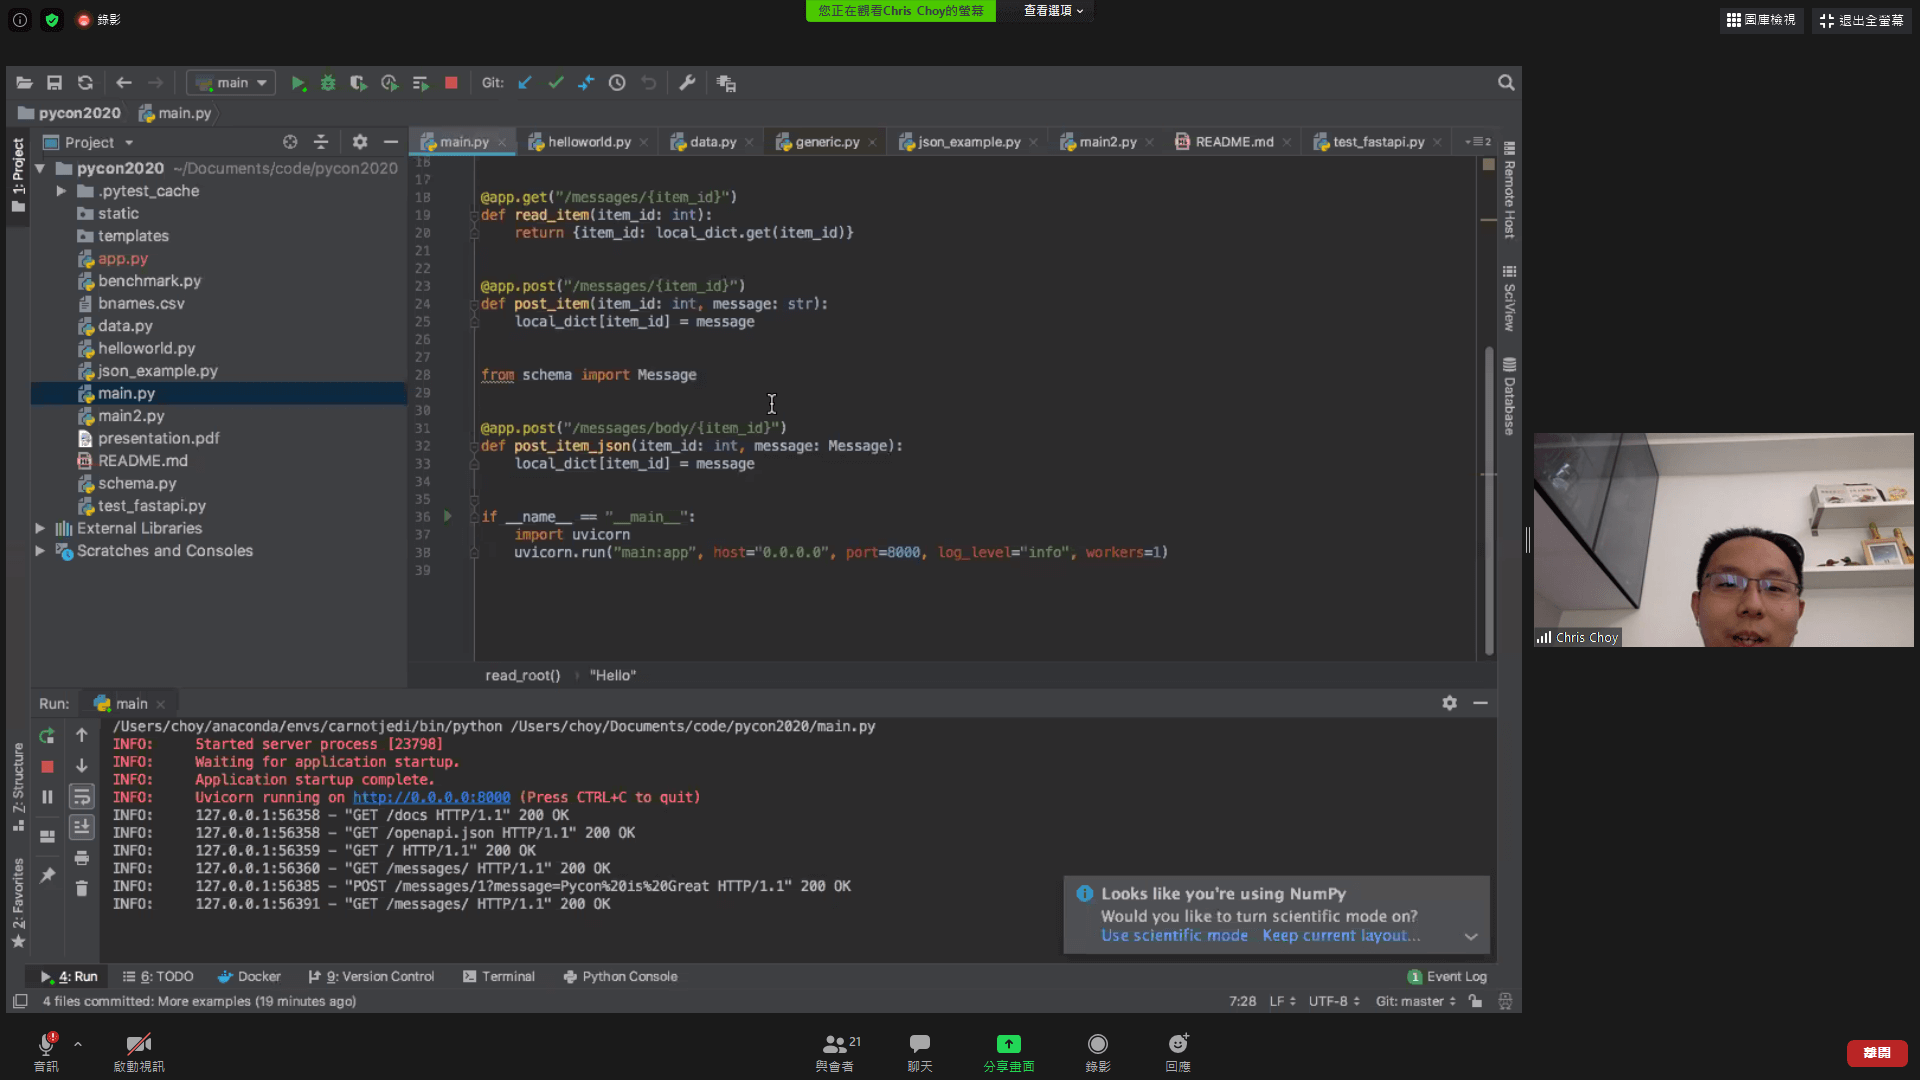
Task: Click the editor vertical scrollbar
Action: click(1489, 500)
